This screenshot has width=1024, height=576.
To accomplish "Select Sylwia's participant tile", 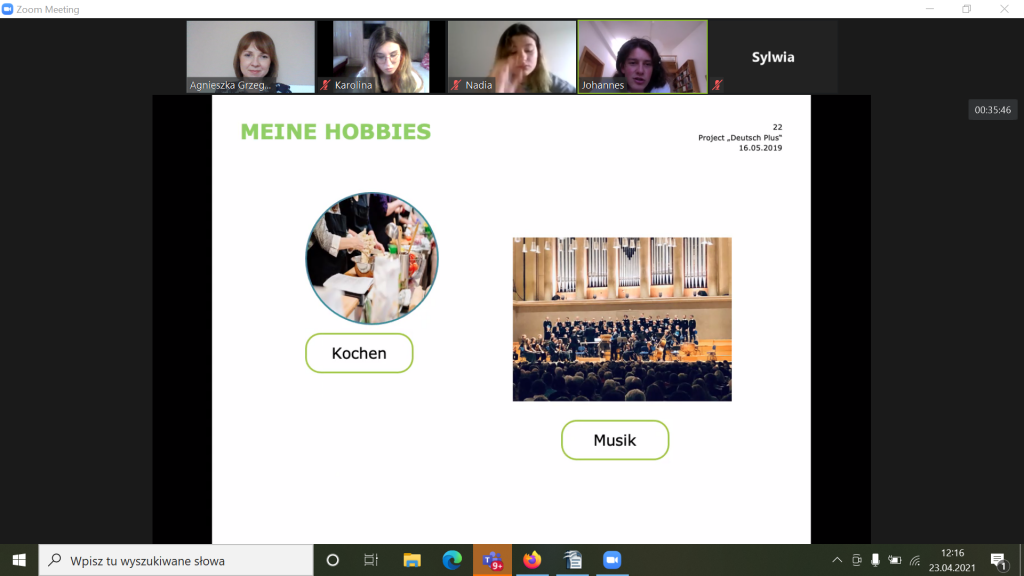I will point(773,57).
